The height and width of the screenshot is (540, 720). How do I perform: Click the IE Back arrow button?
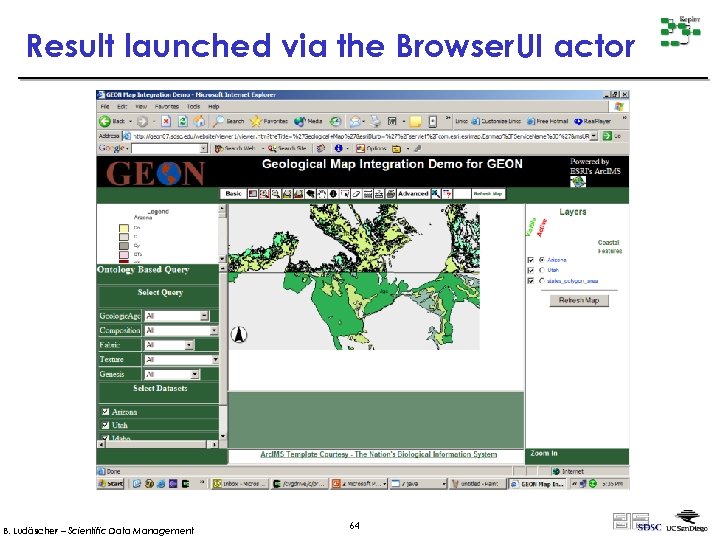(105, 121)
